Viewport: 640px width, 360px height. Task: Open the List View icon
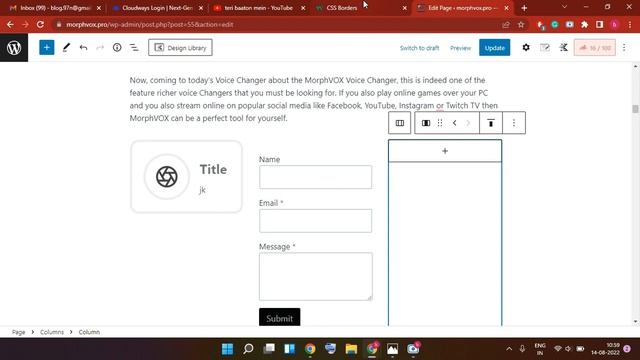pos(134,48)
